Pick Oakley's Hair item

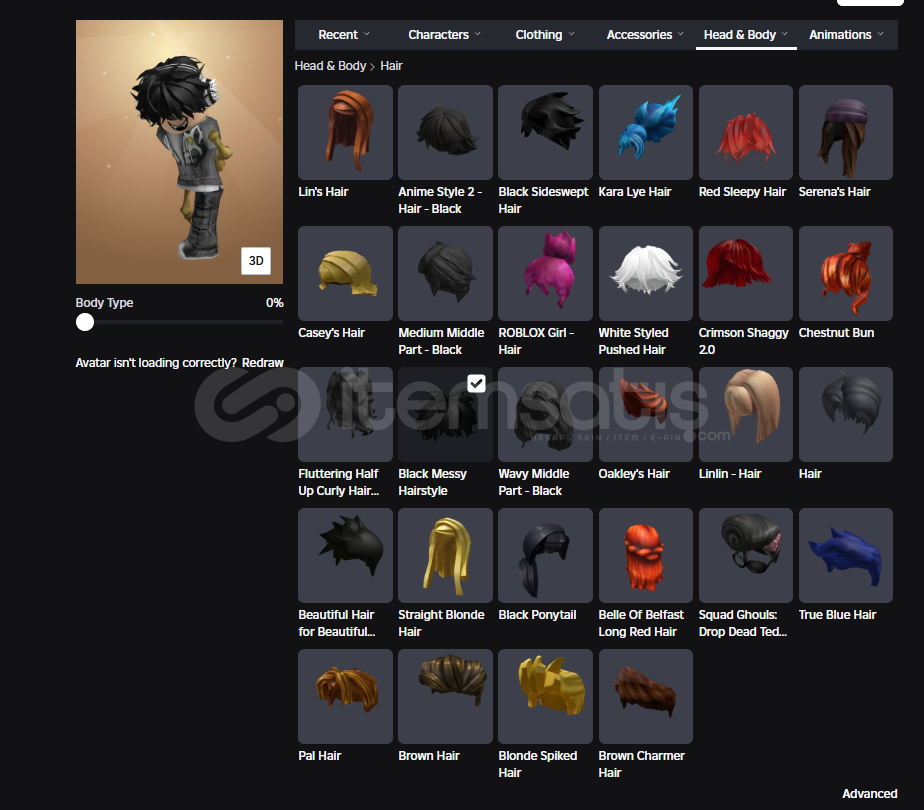646,414
